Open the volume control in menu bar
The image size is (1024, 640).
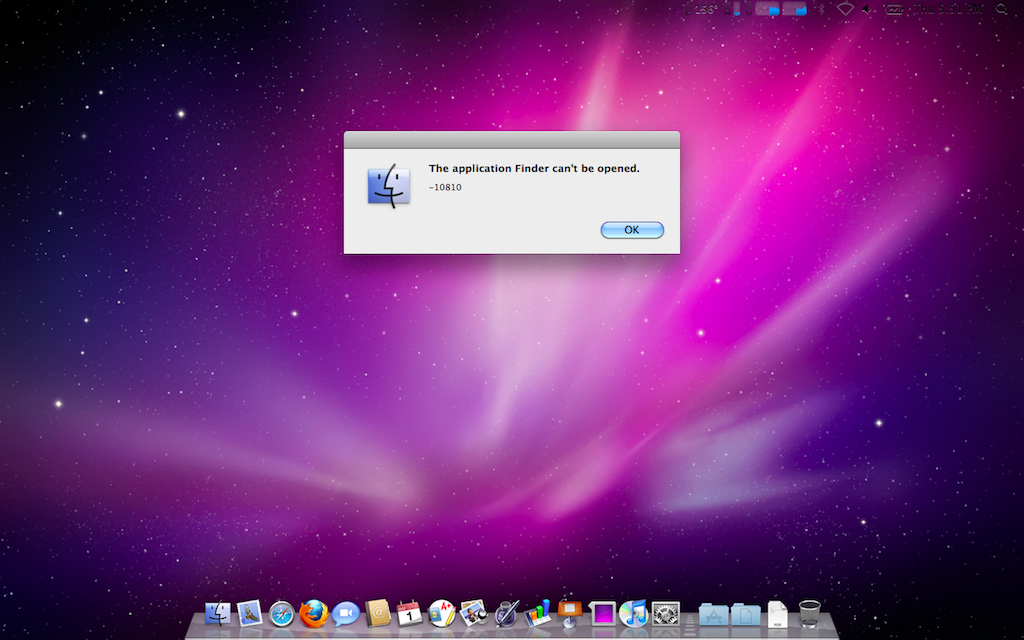[868, 9]
